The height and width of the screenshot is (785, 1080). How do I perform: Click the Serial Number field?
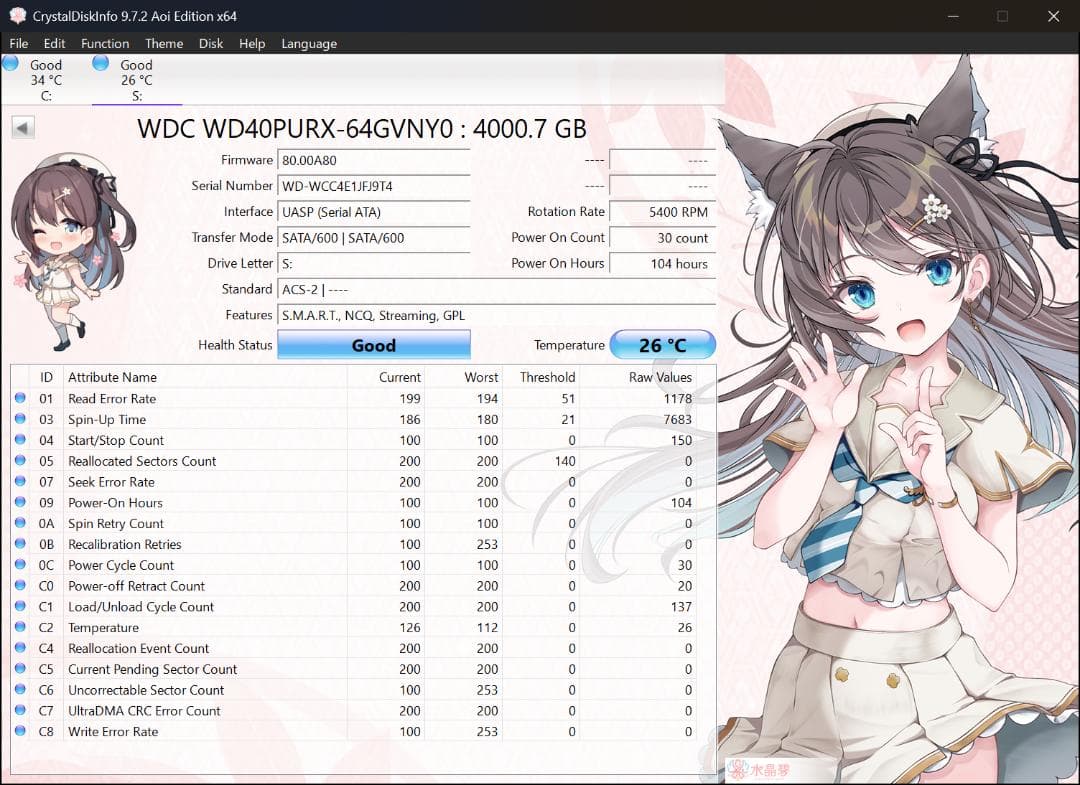[374, 186]
